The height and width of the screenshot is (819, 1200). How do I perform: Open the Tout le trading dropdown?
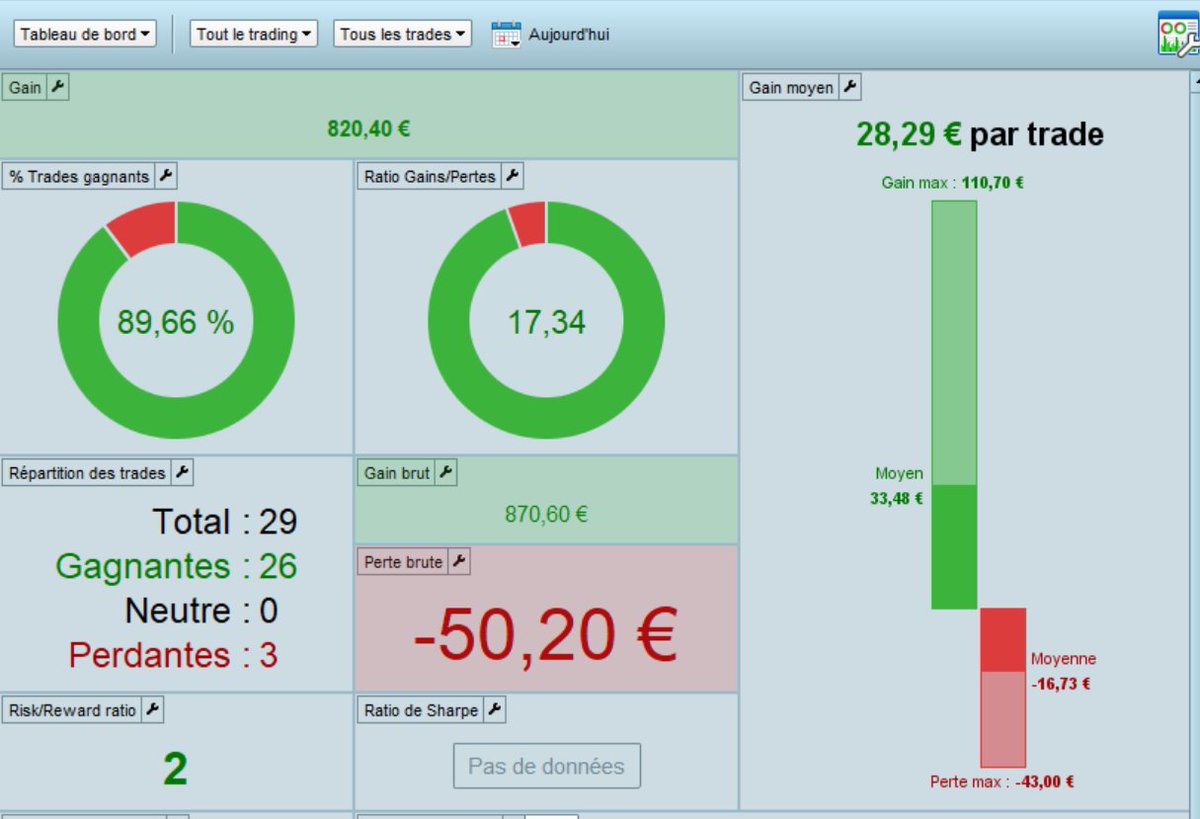coord(254,34)
